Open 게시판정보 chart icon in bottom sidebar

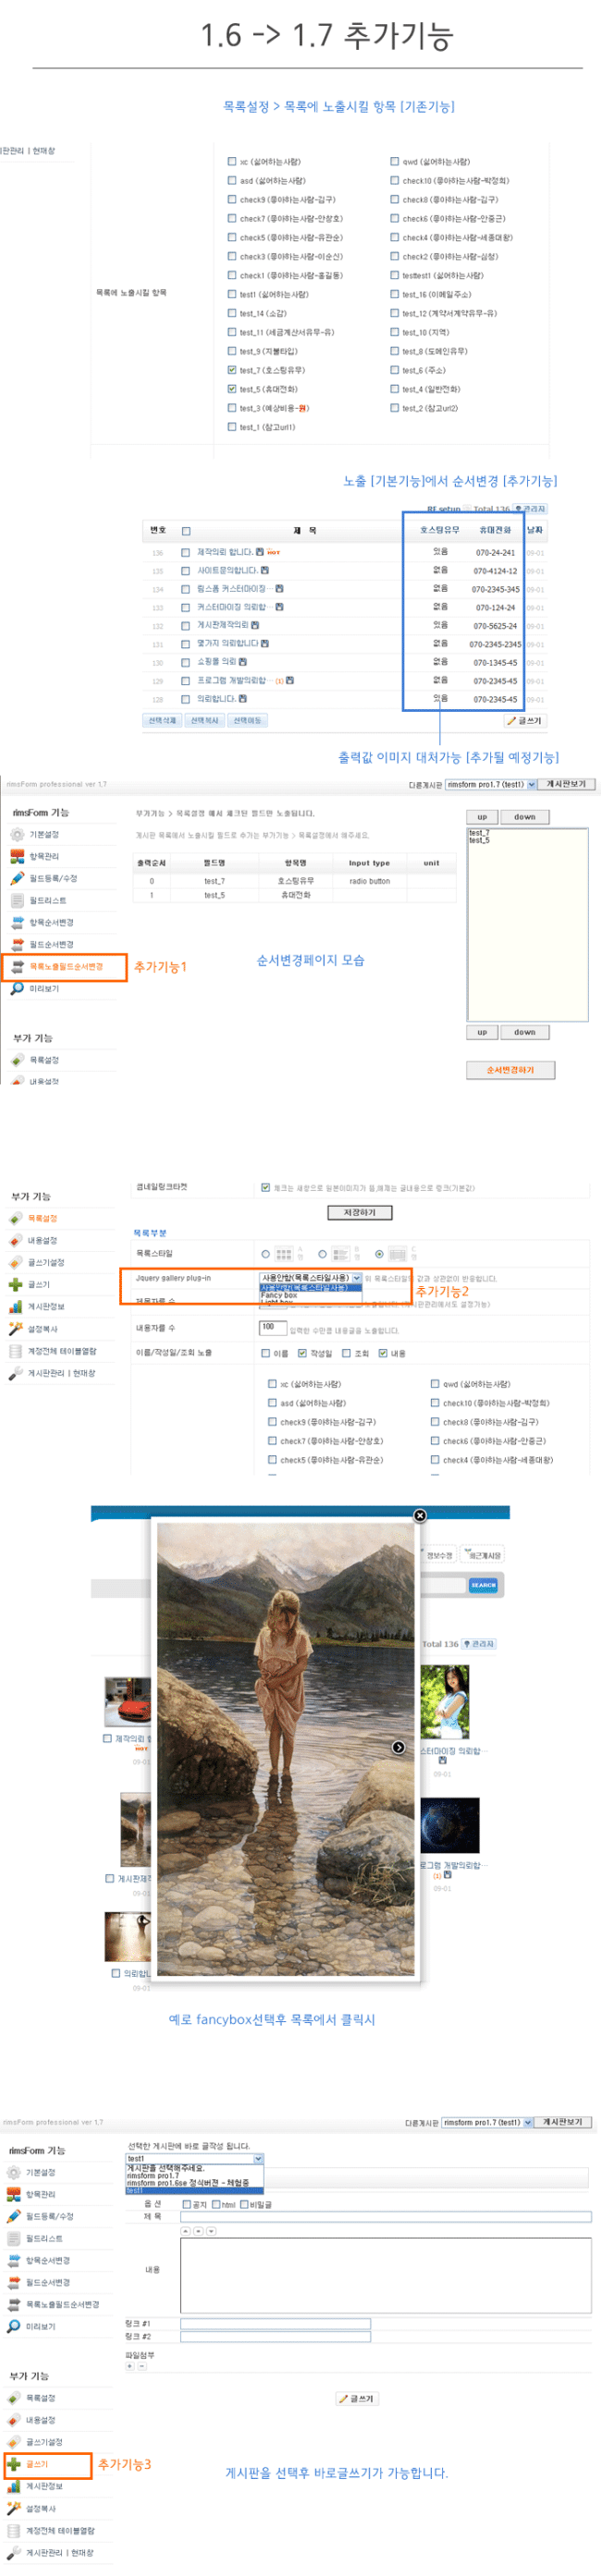(14, 2486)
